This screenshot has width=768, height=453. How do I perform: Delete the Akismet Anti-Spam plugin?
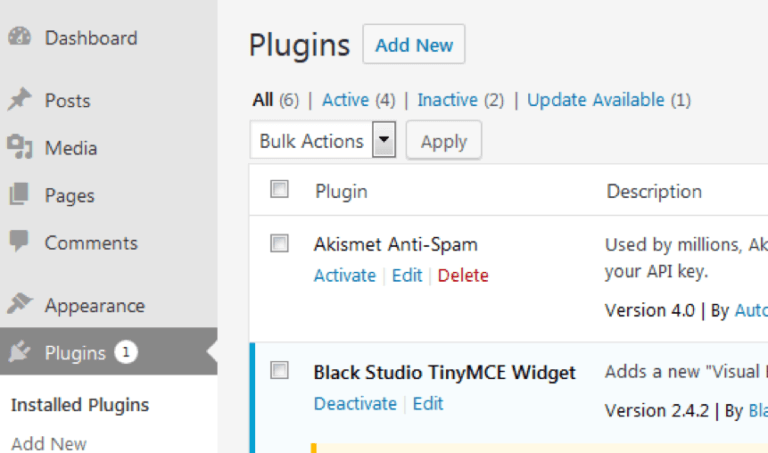[x=463, y=275]
